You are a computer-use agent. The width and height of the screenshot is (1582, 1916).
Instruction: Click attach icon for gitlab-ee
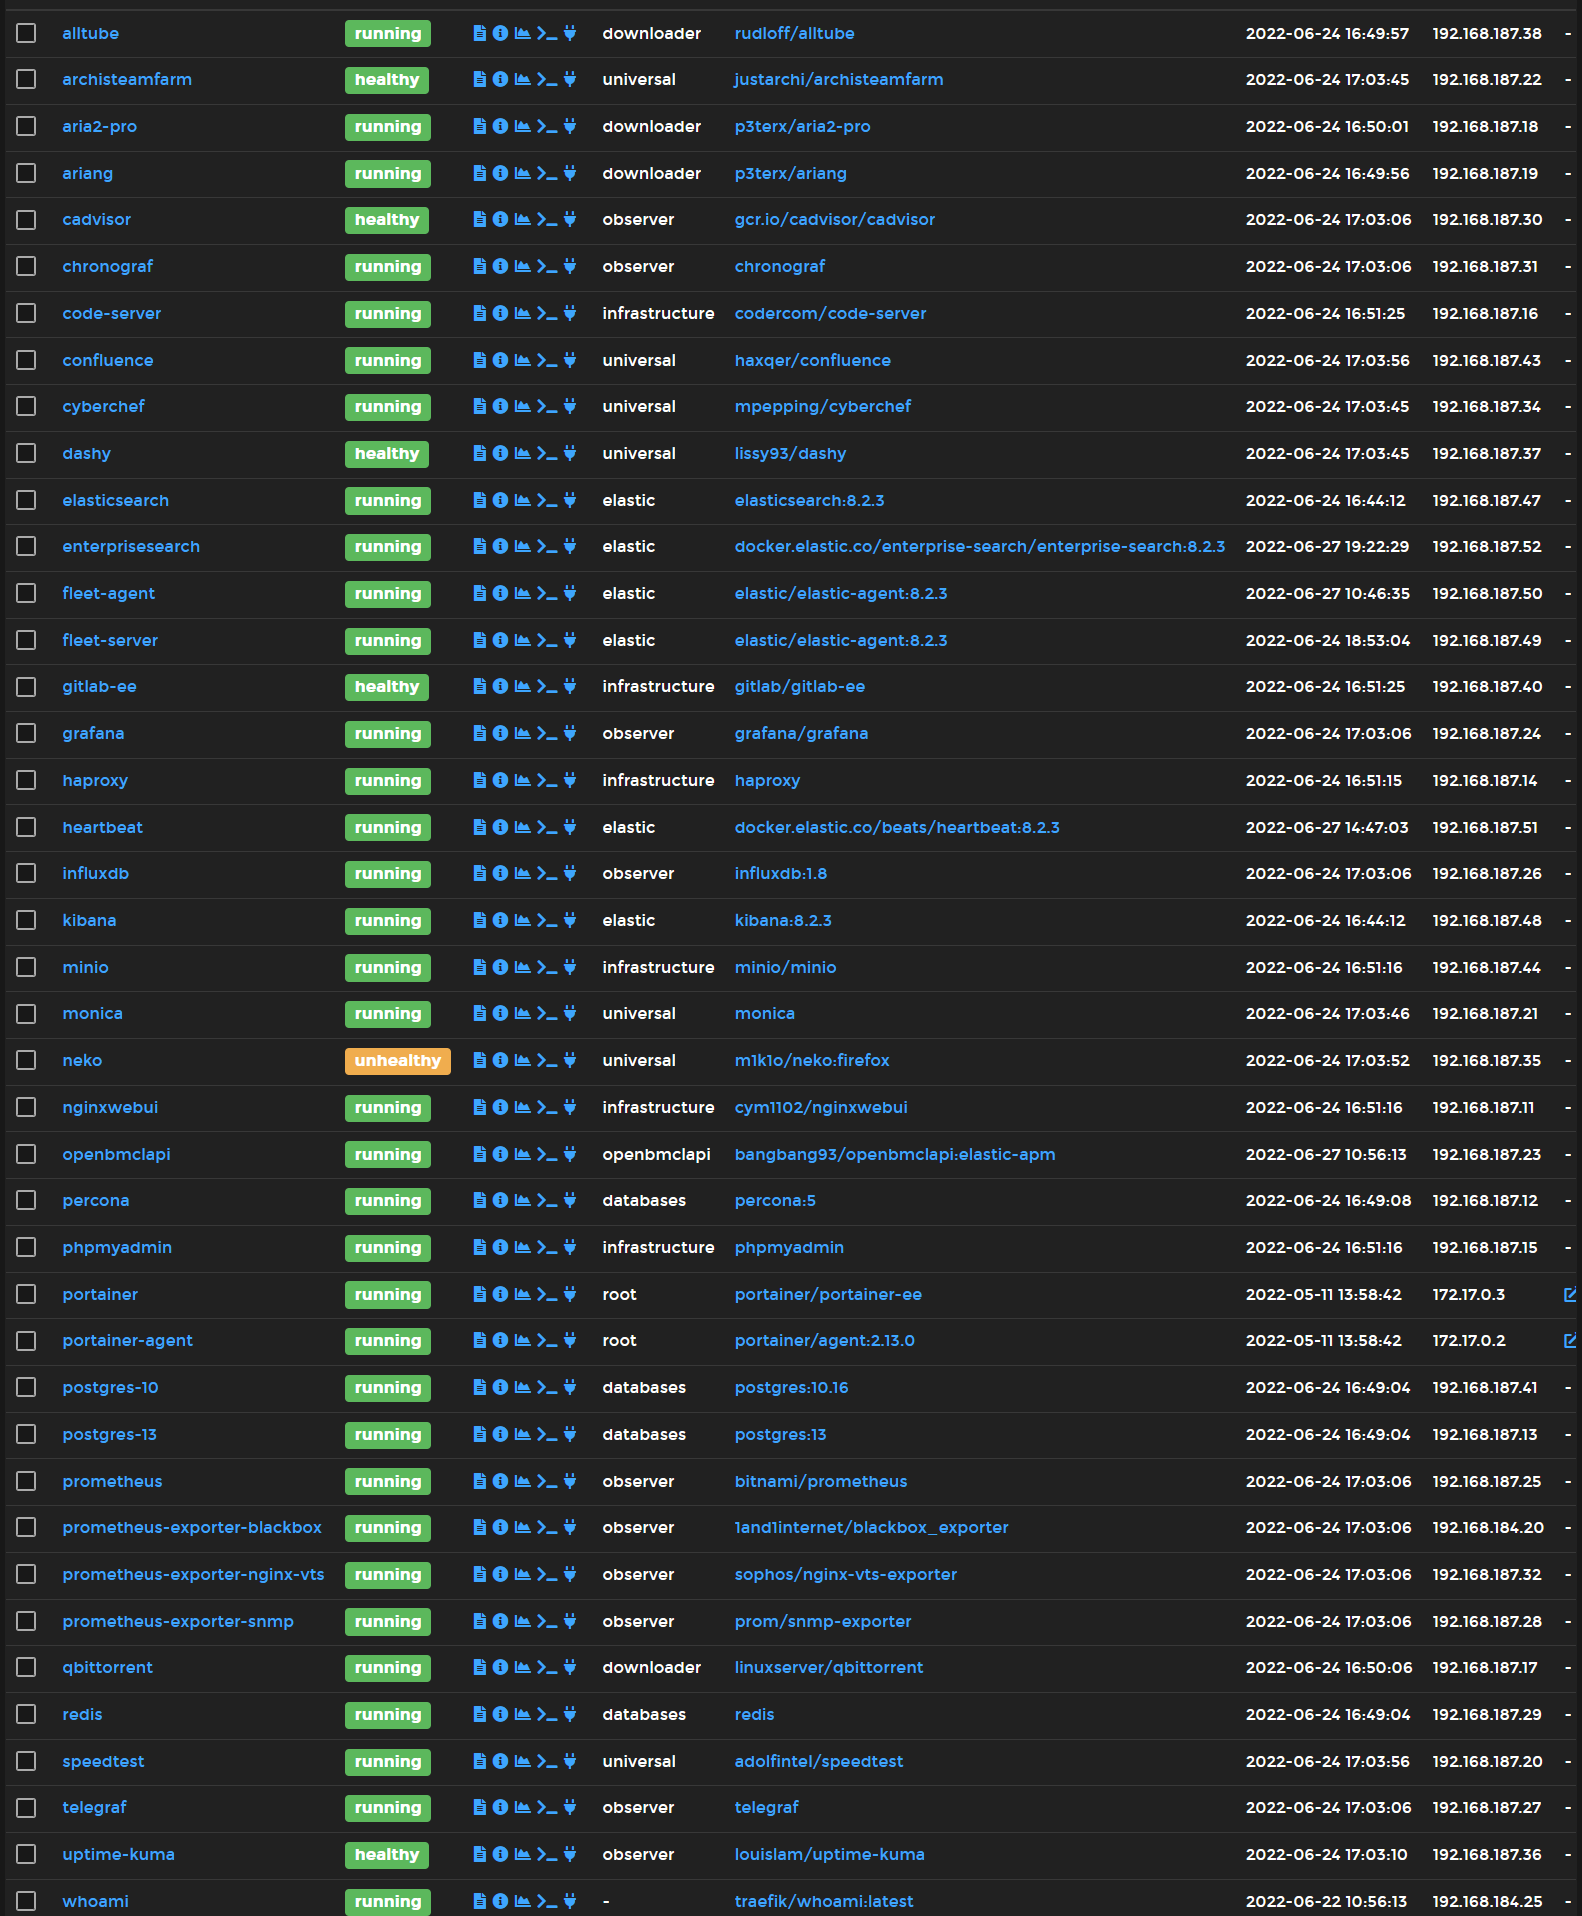point(570,686)
